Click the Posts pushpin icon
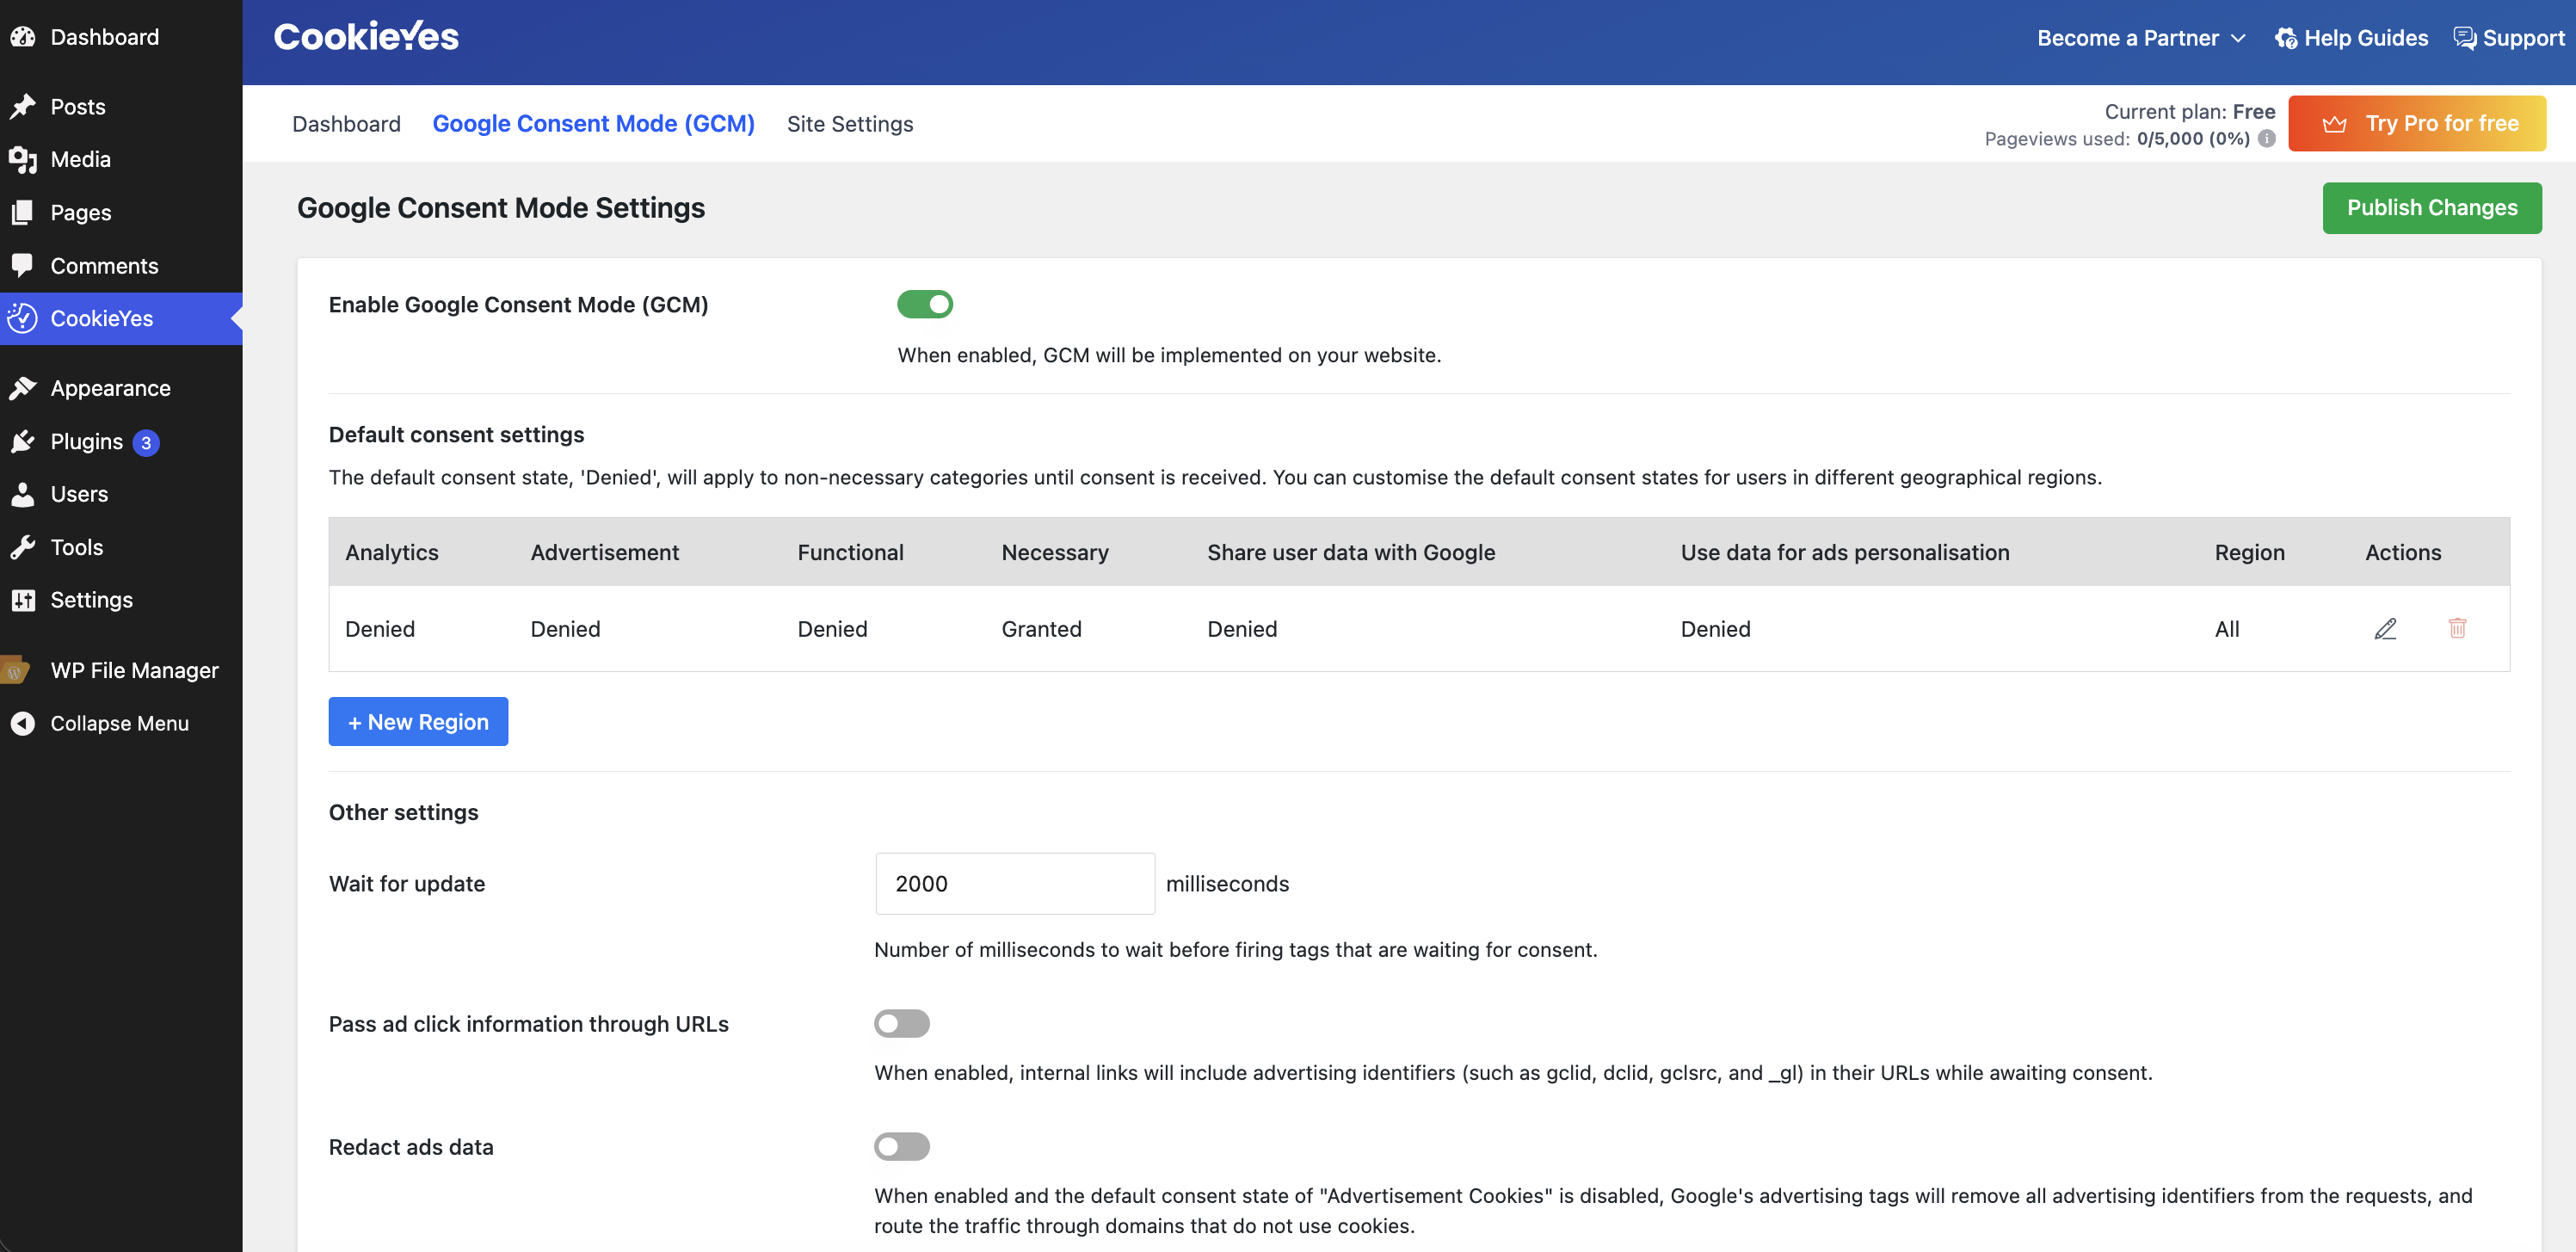 point(23,106)
